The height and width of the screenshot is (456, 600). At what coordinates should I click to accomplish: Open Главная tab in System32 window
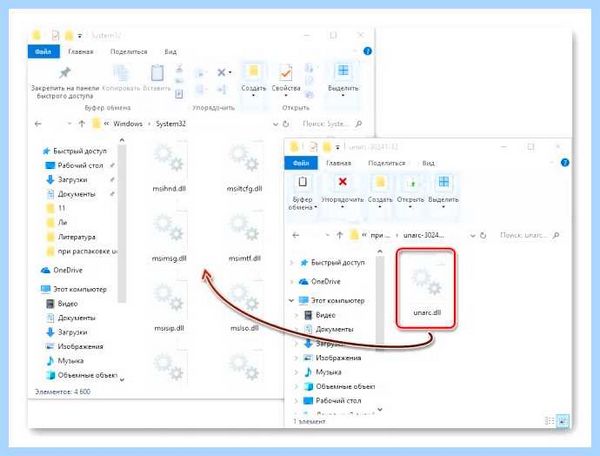[80, 52]
